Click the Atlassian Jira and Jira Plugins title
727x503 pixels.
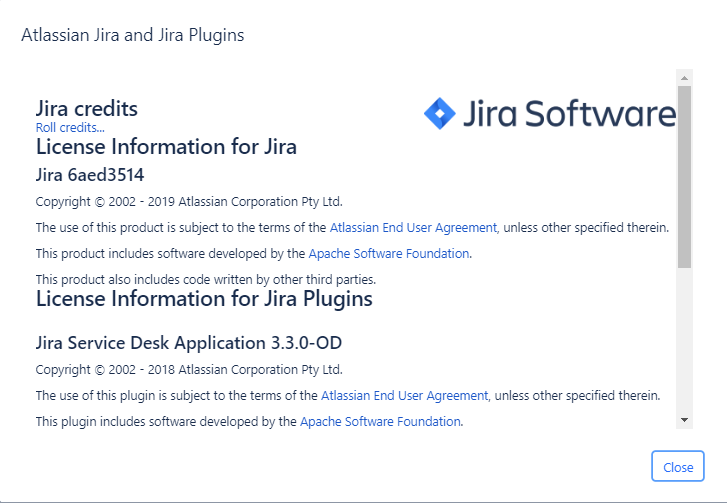133,35
